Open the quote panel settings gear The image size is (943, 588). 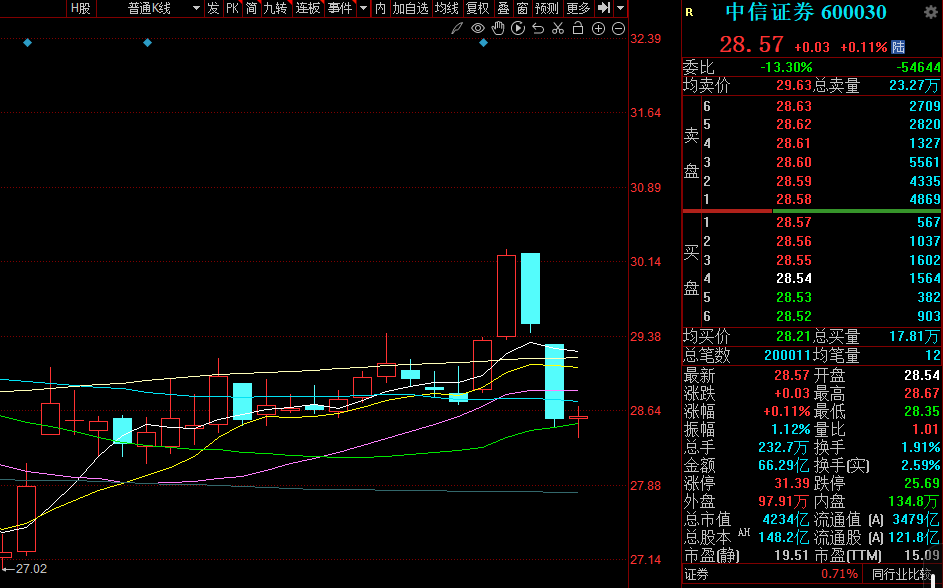[x=932, y=13]
